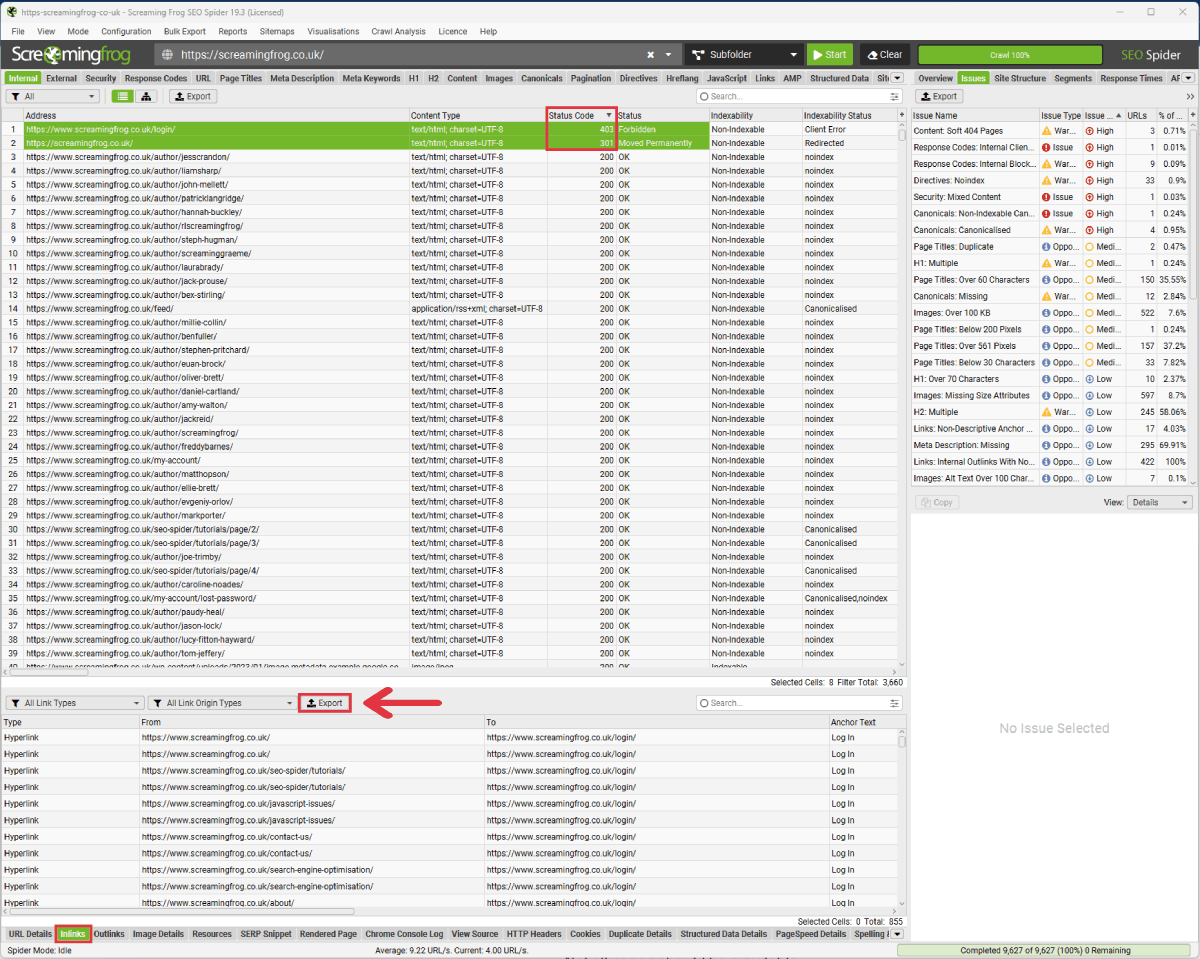Switch to tree view icon
The height and width of the screenshot is (959, 1200).
tap(147, 96)
